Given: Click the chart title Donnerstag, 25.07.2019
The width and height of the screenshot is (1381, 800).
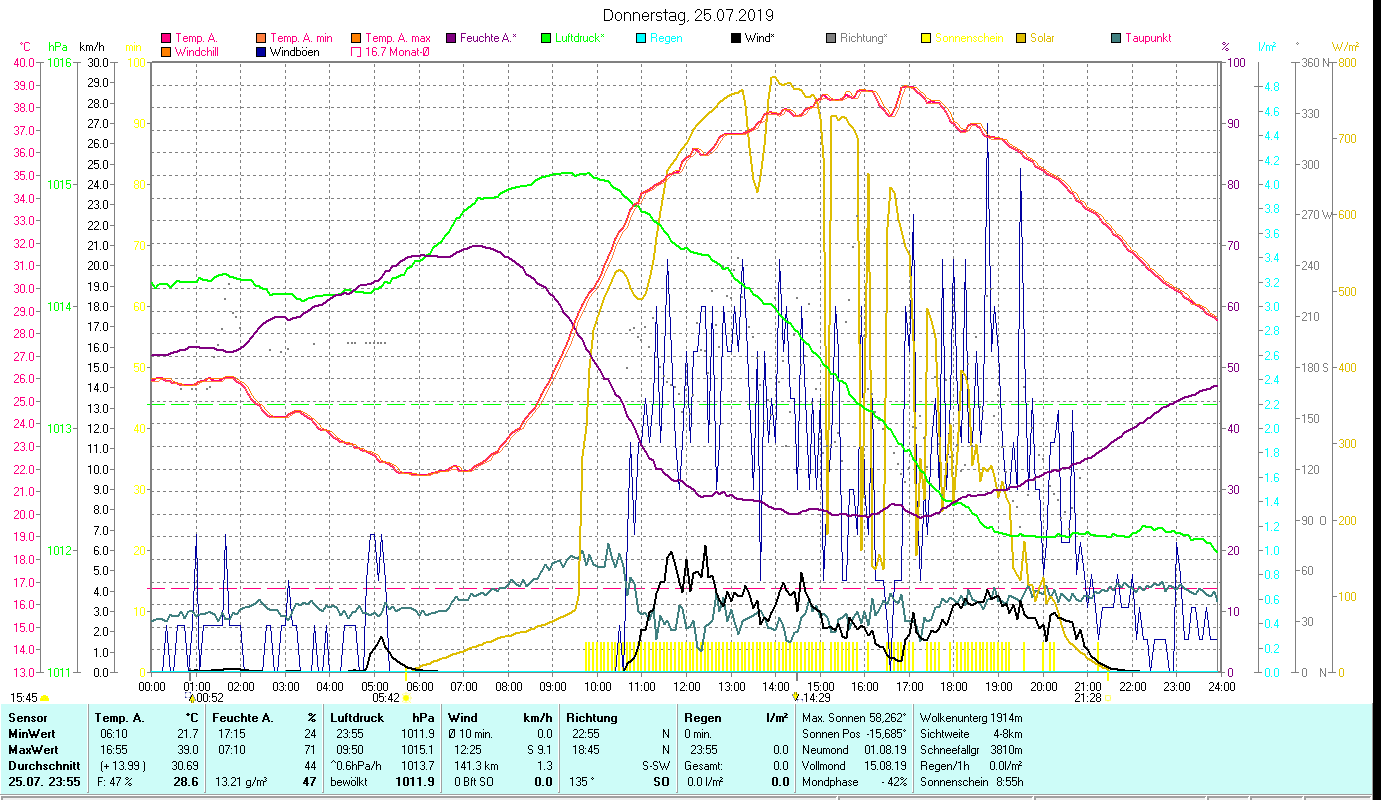Looking at the screenshot, I should (689, 15).
